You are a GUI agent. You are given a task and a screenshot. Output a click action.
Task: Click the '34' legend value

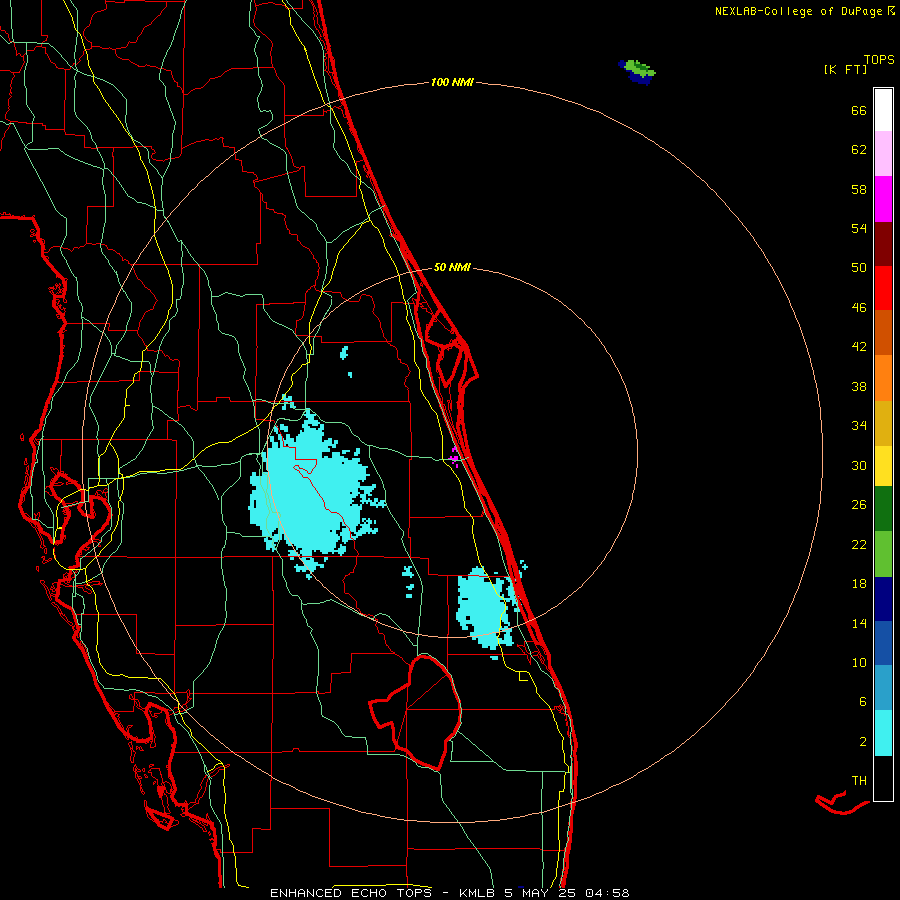[x=859, y=426]
